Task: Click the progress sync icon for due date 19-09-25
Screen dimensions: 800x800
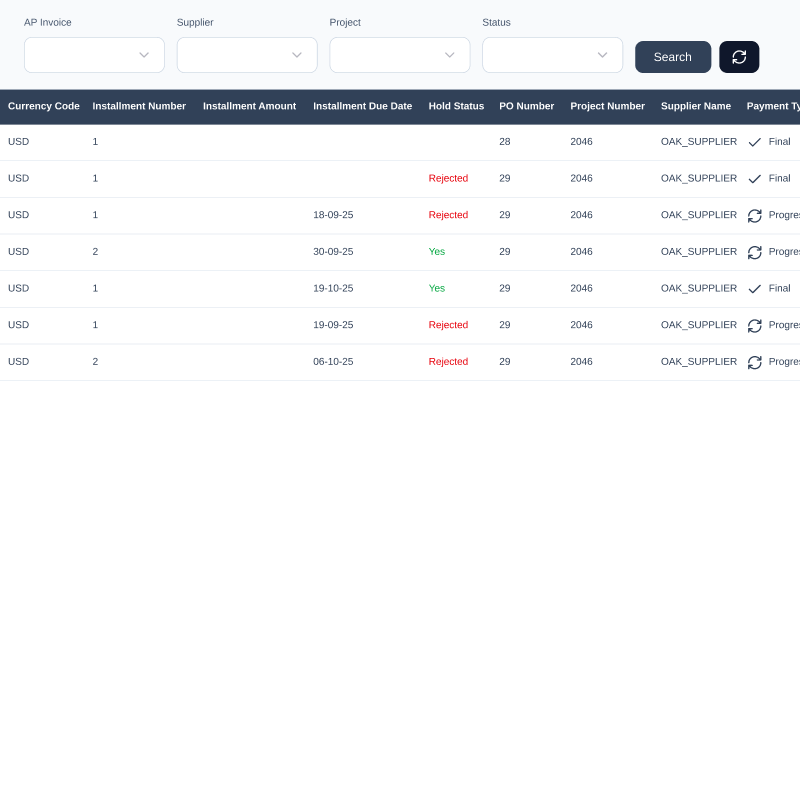Action: coord(755,325)
